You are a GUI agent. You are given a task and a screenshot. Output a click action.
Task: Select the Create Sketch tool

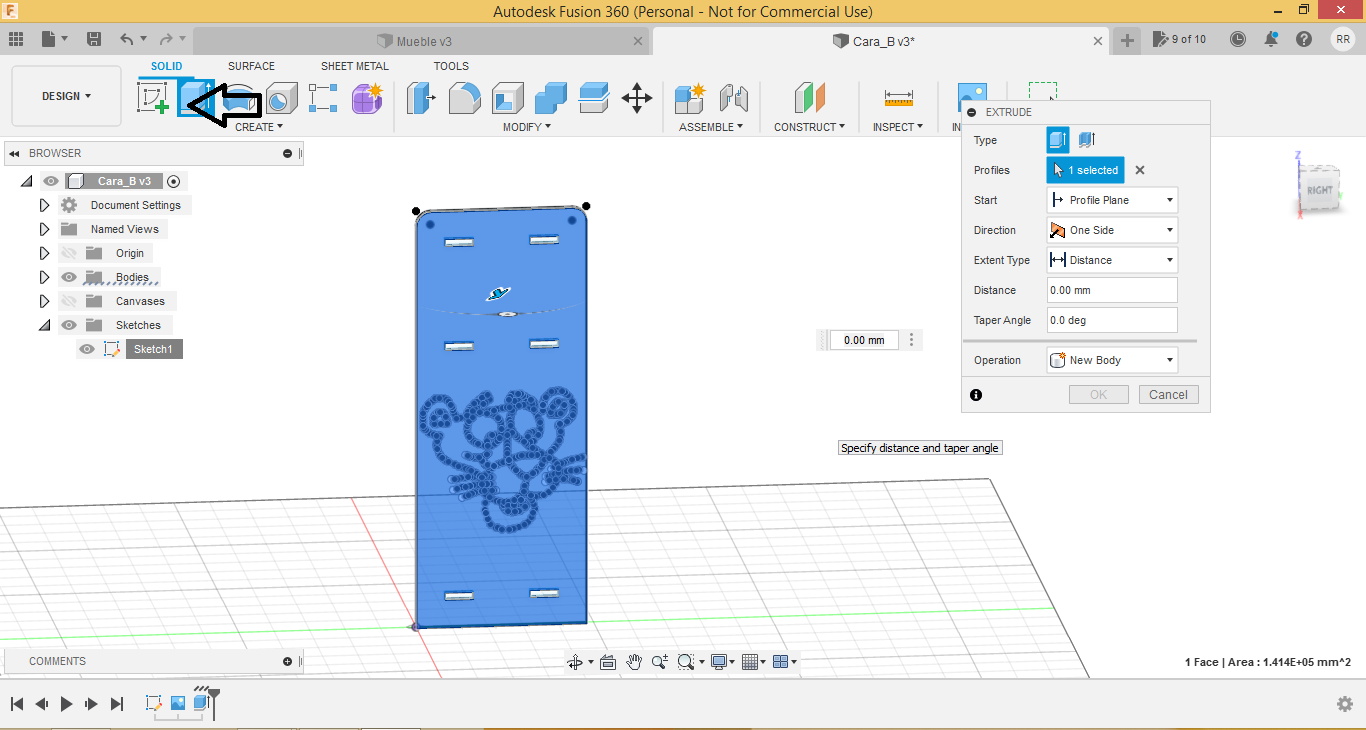(x=153, y=98)
